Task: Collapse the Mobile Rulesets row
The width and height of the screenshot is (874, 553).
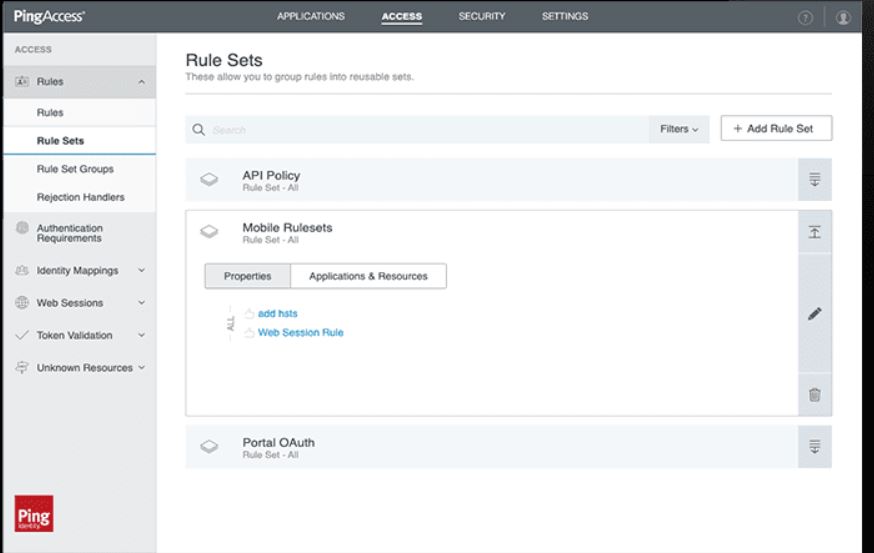Action: coord(814,232)
